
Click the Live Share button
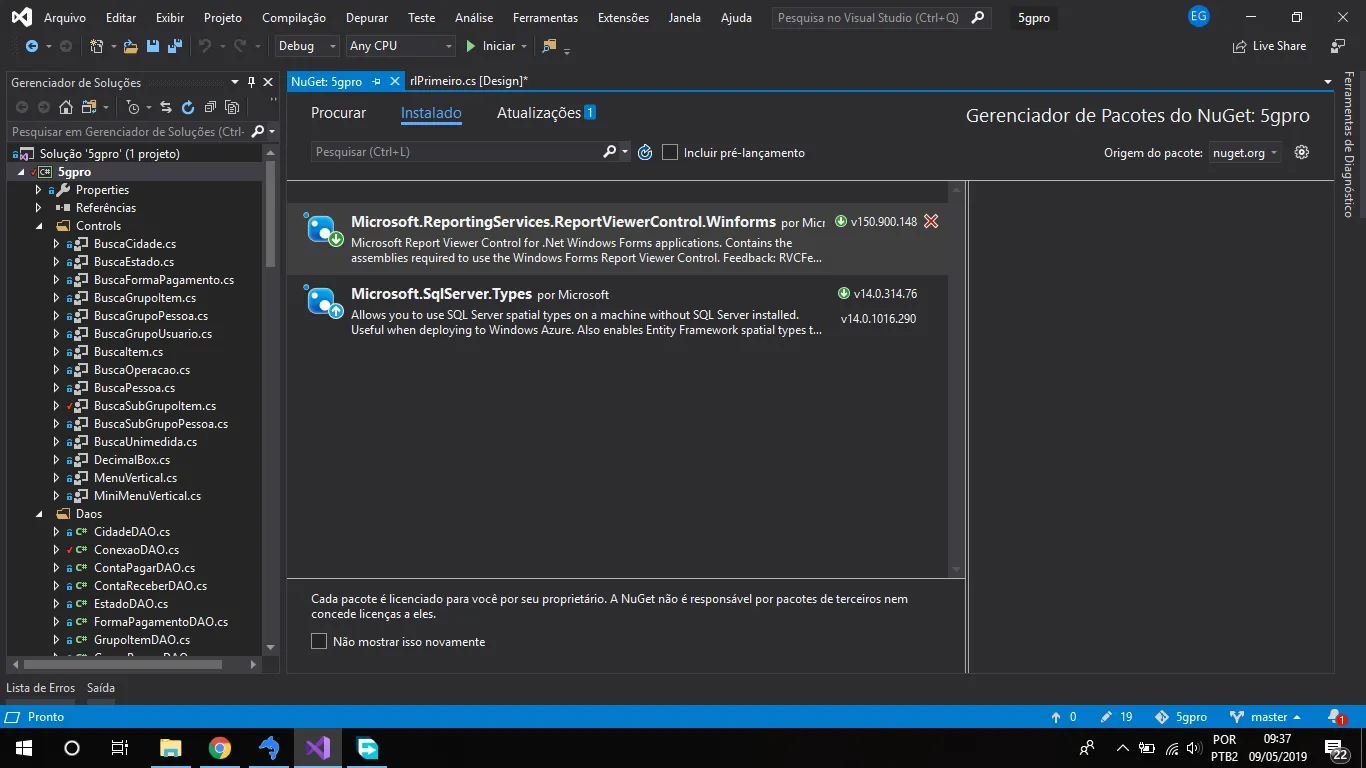pos(1270,46)
